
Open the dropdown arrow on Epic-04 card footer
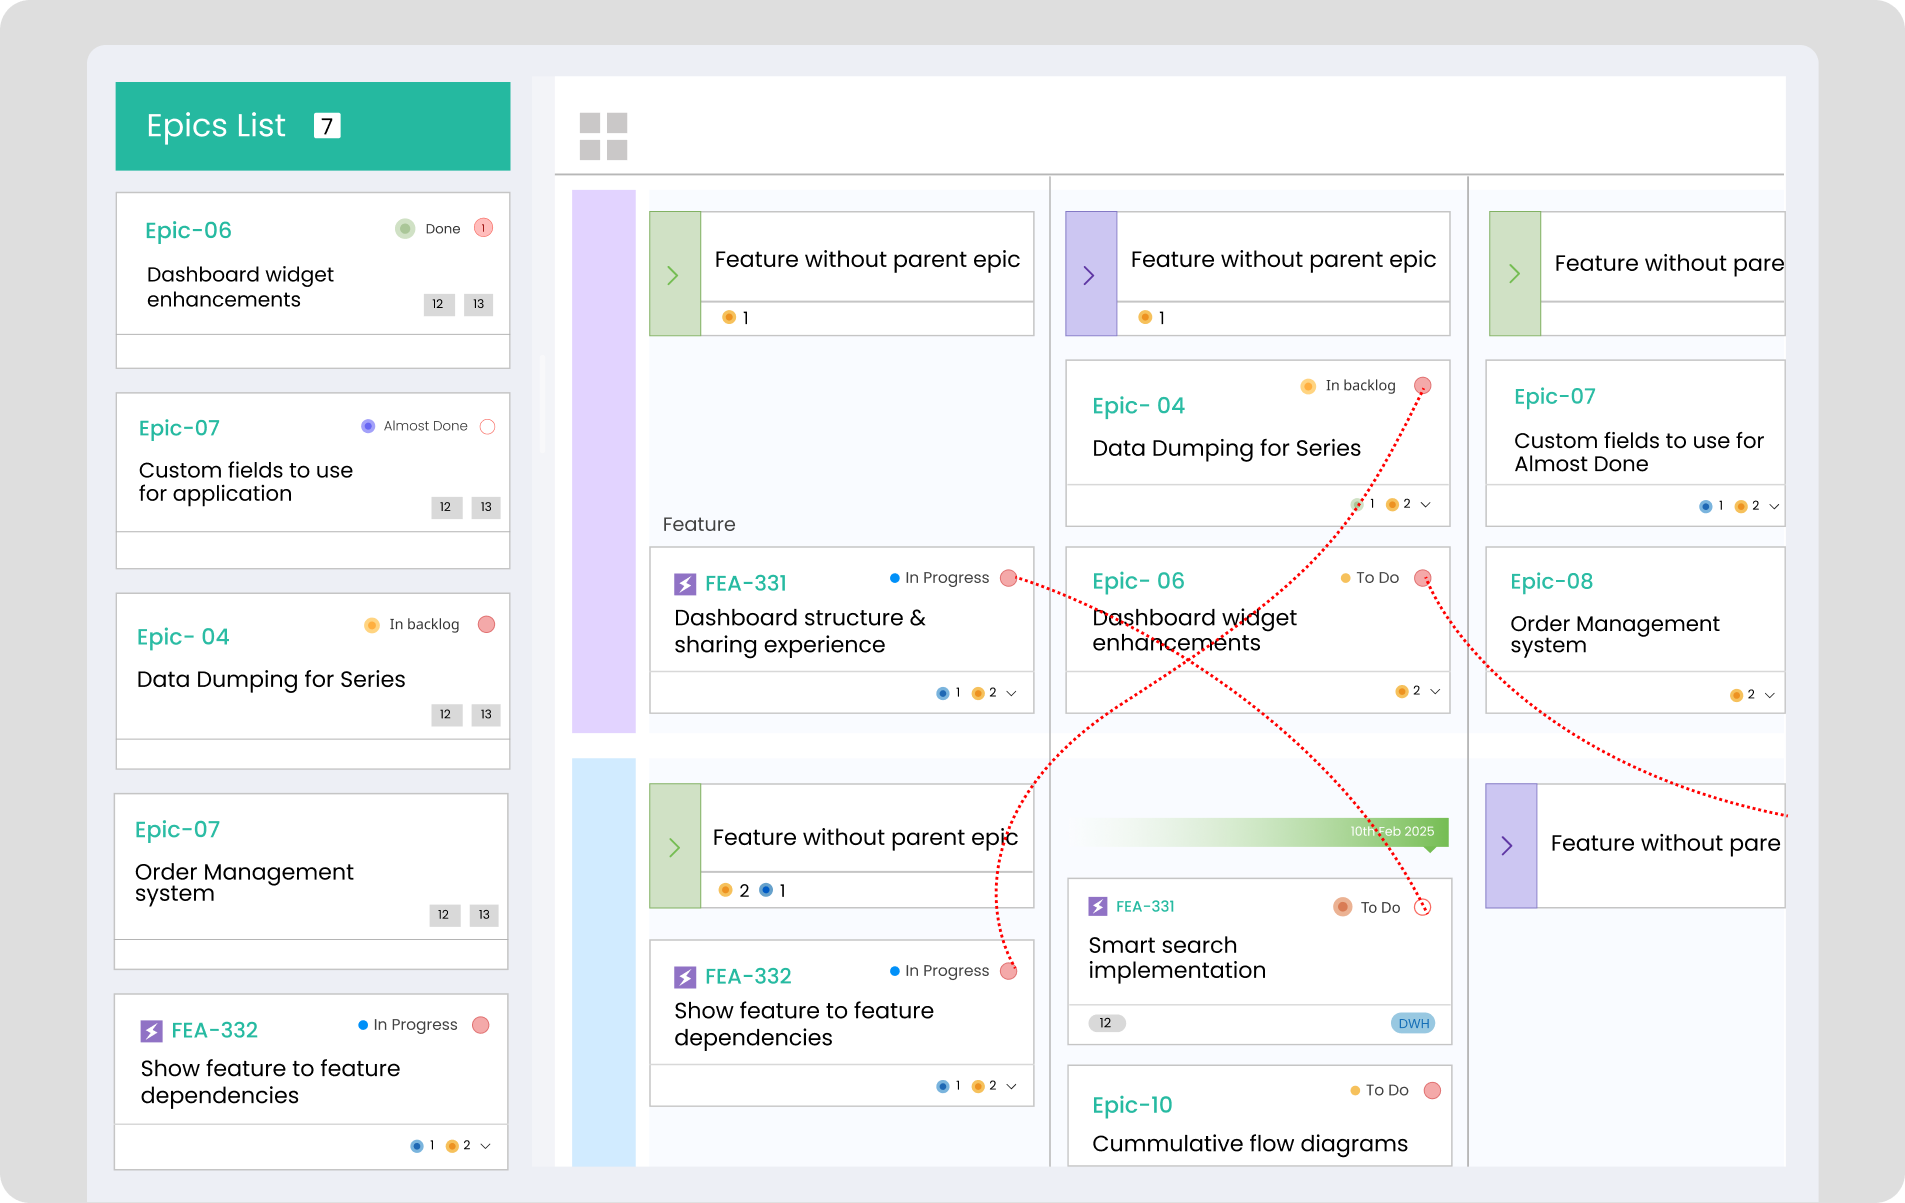click(x=1432, y=505)
